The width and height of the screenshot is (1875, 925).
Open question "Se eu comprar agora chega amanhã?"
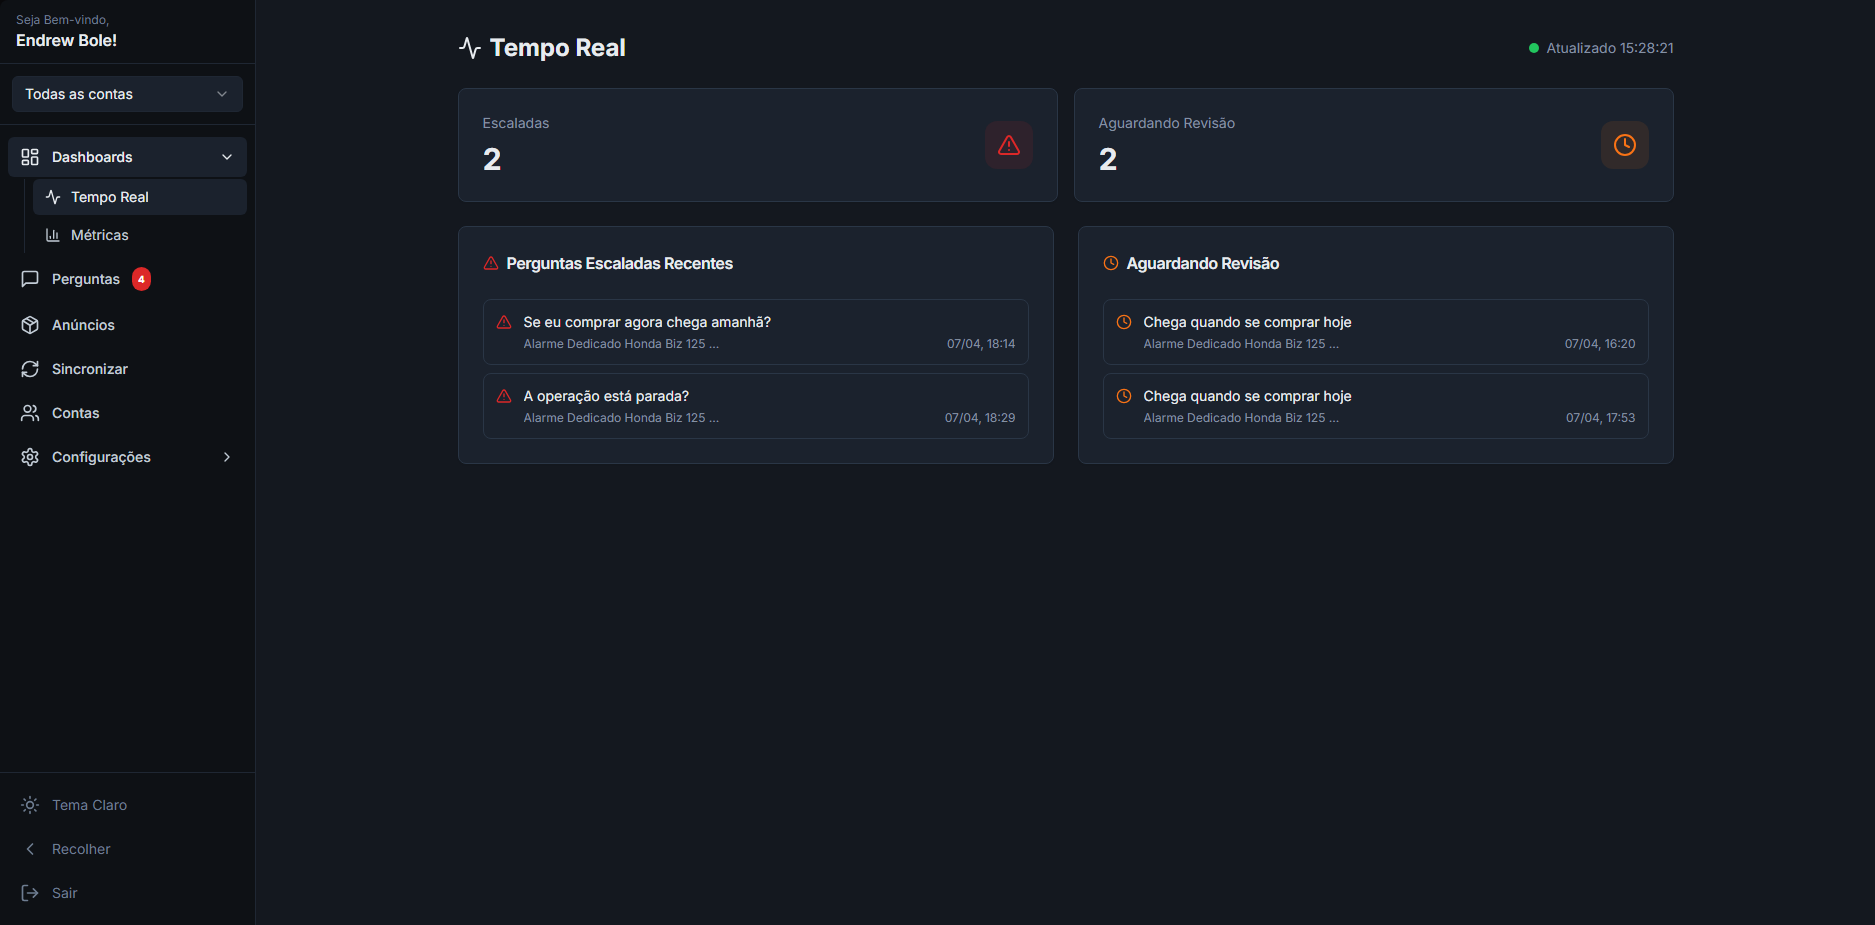[x=755, y=332]
